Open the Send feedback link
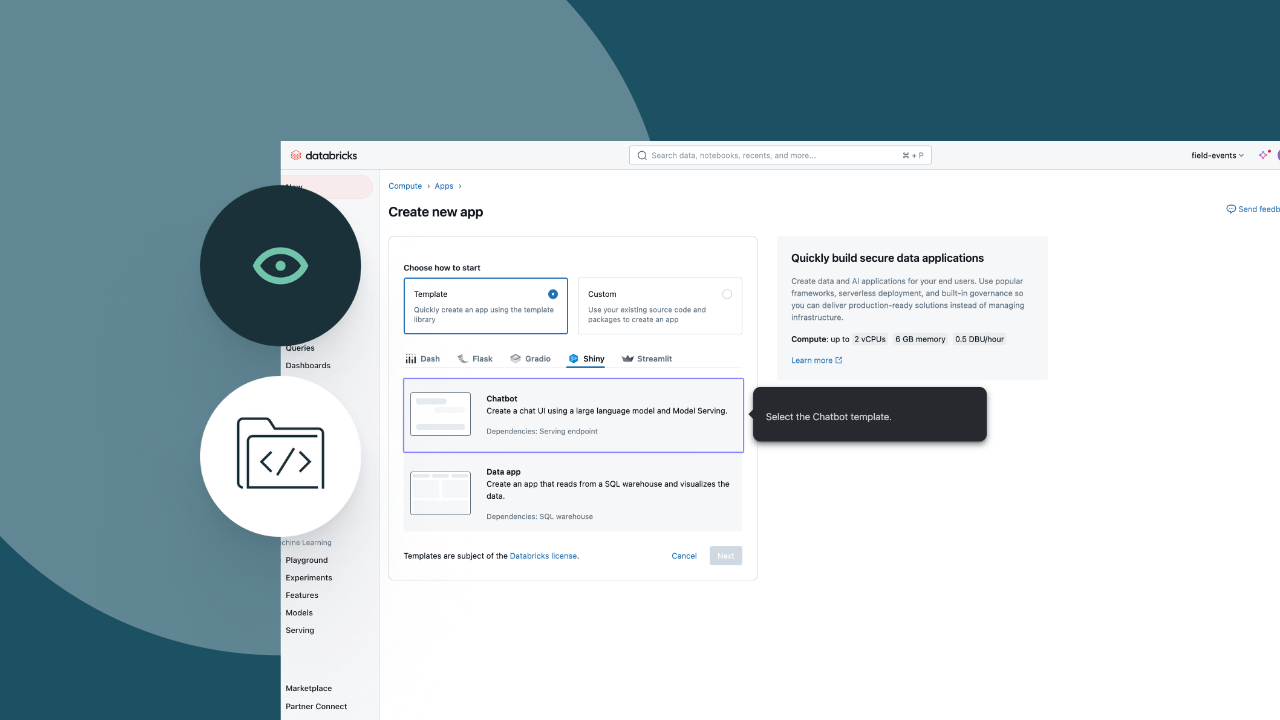 [1253, 209]
